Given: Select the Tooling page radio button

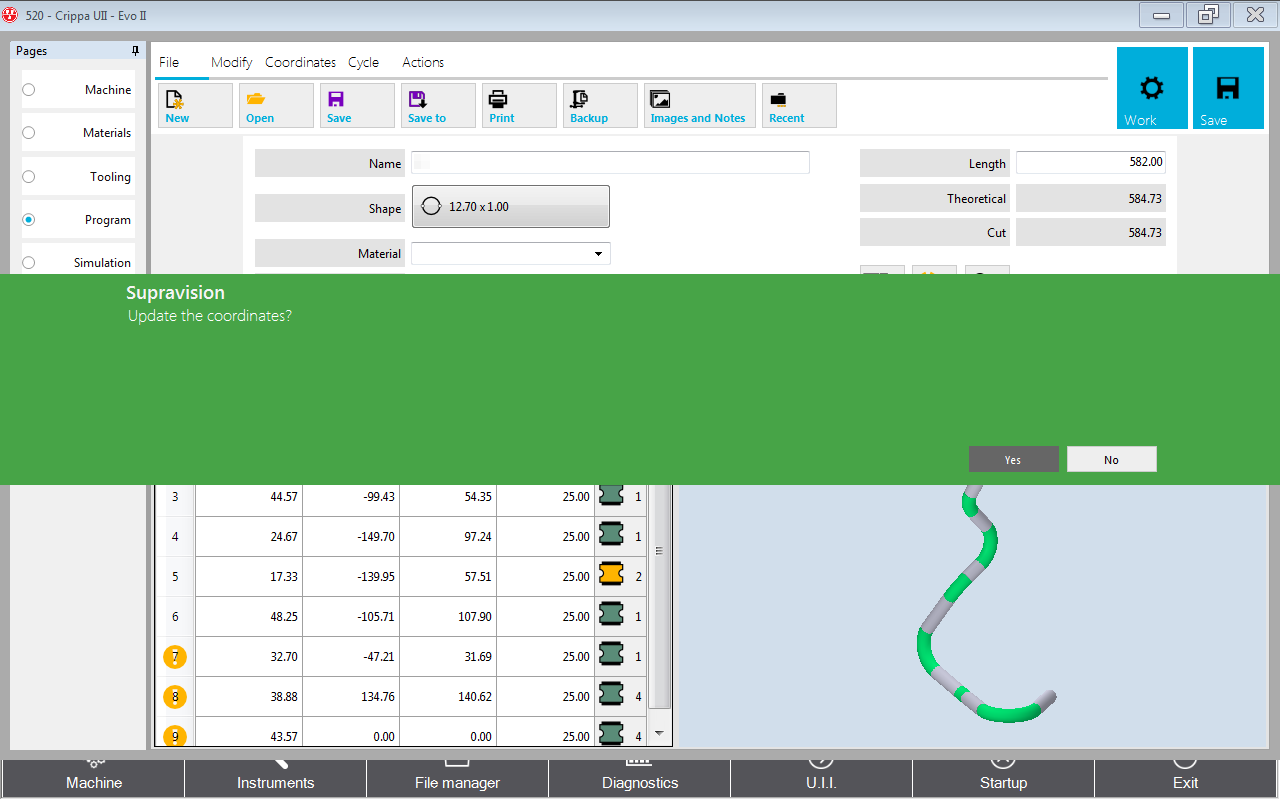Looking at the screenshot, I should [x=29, y=177].
